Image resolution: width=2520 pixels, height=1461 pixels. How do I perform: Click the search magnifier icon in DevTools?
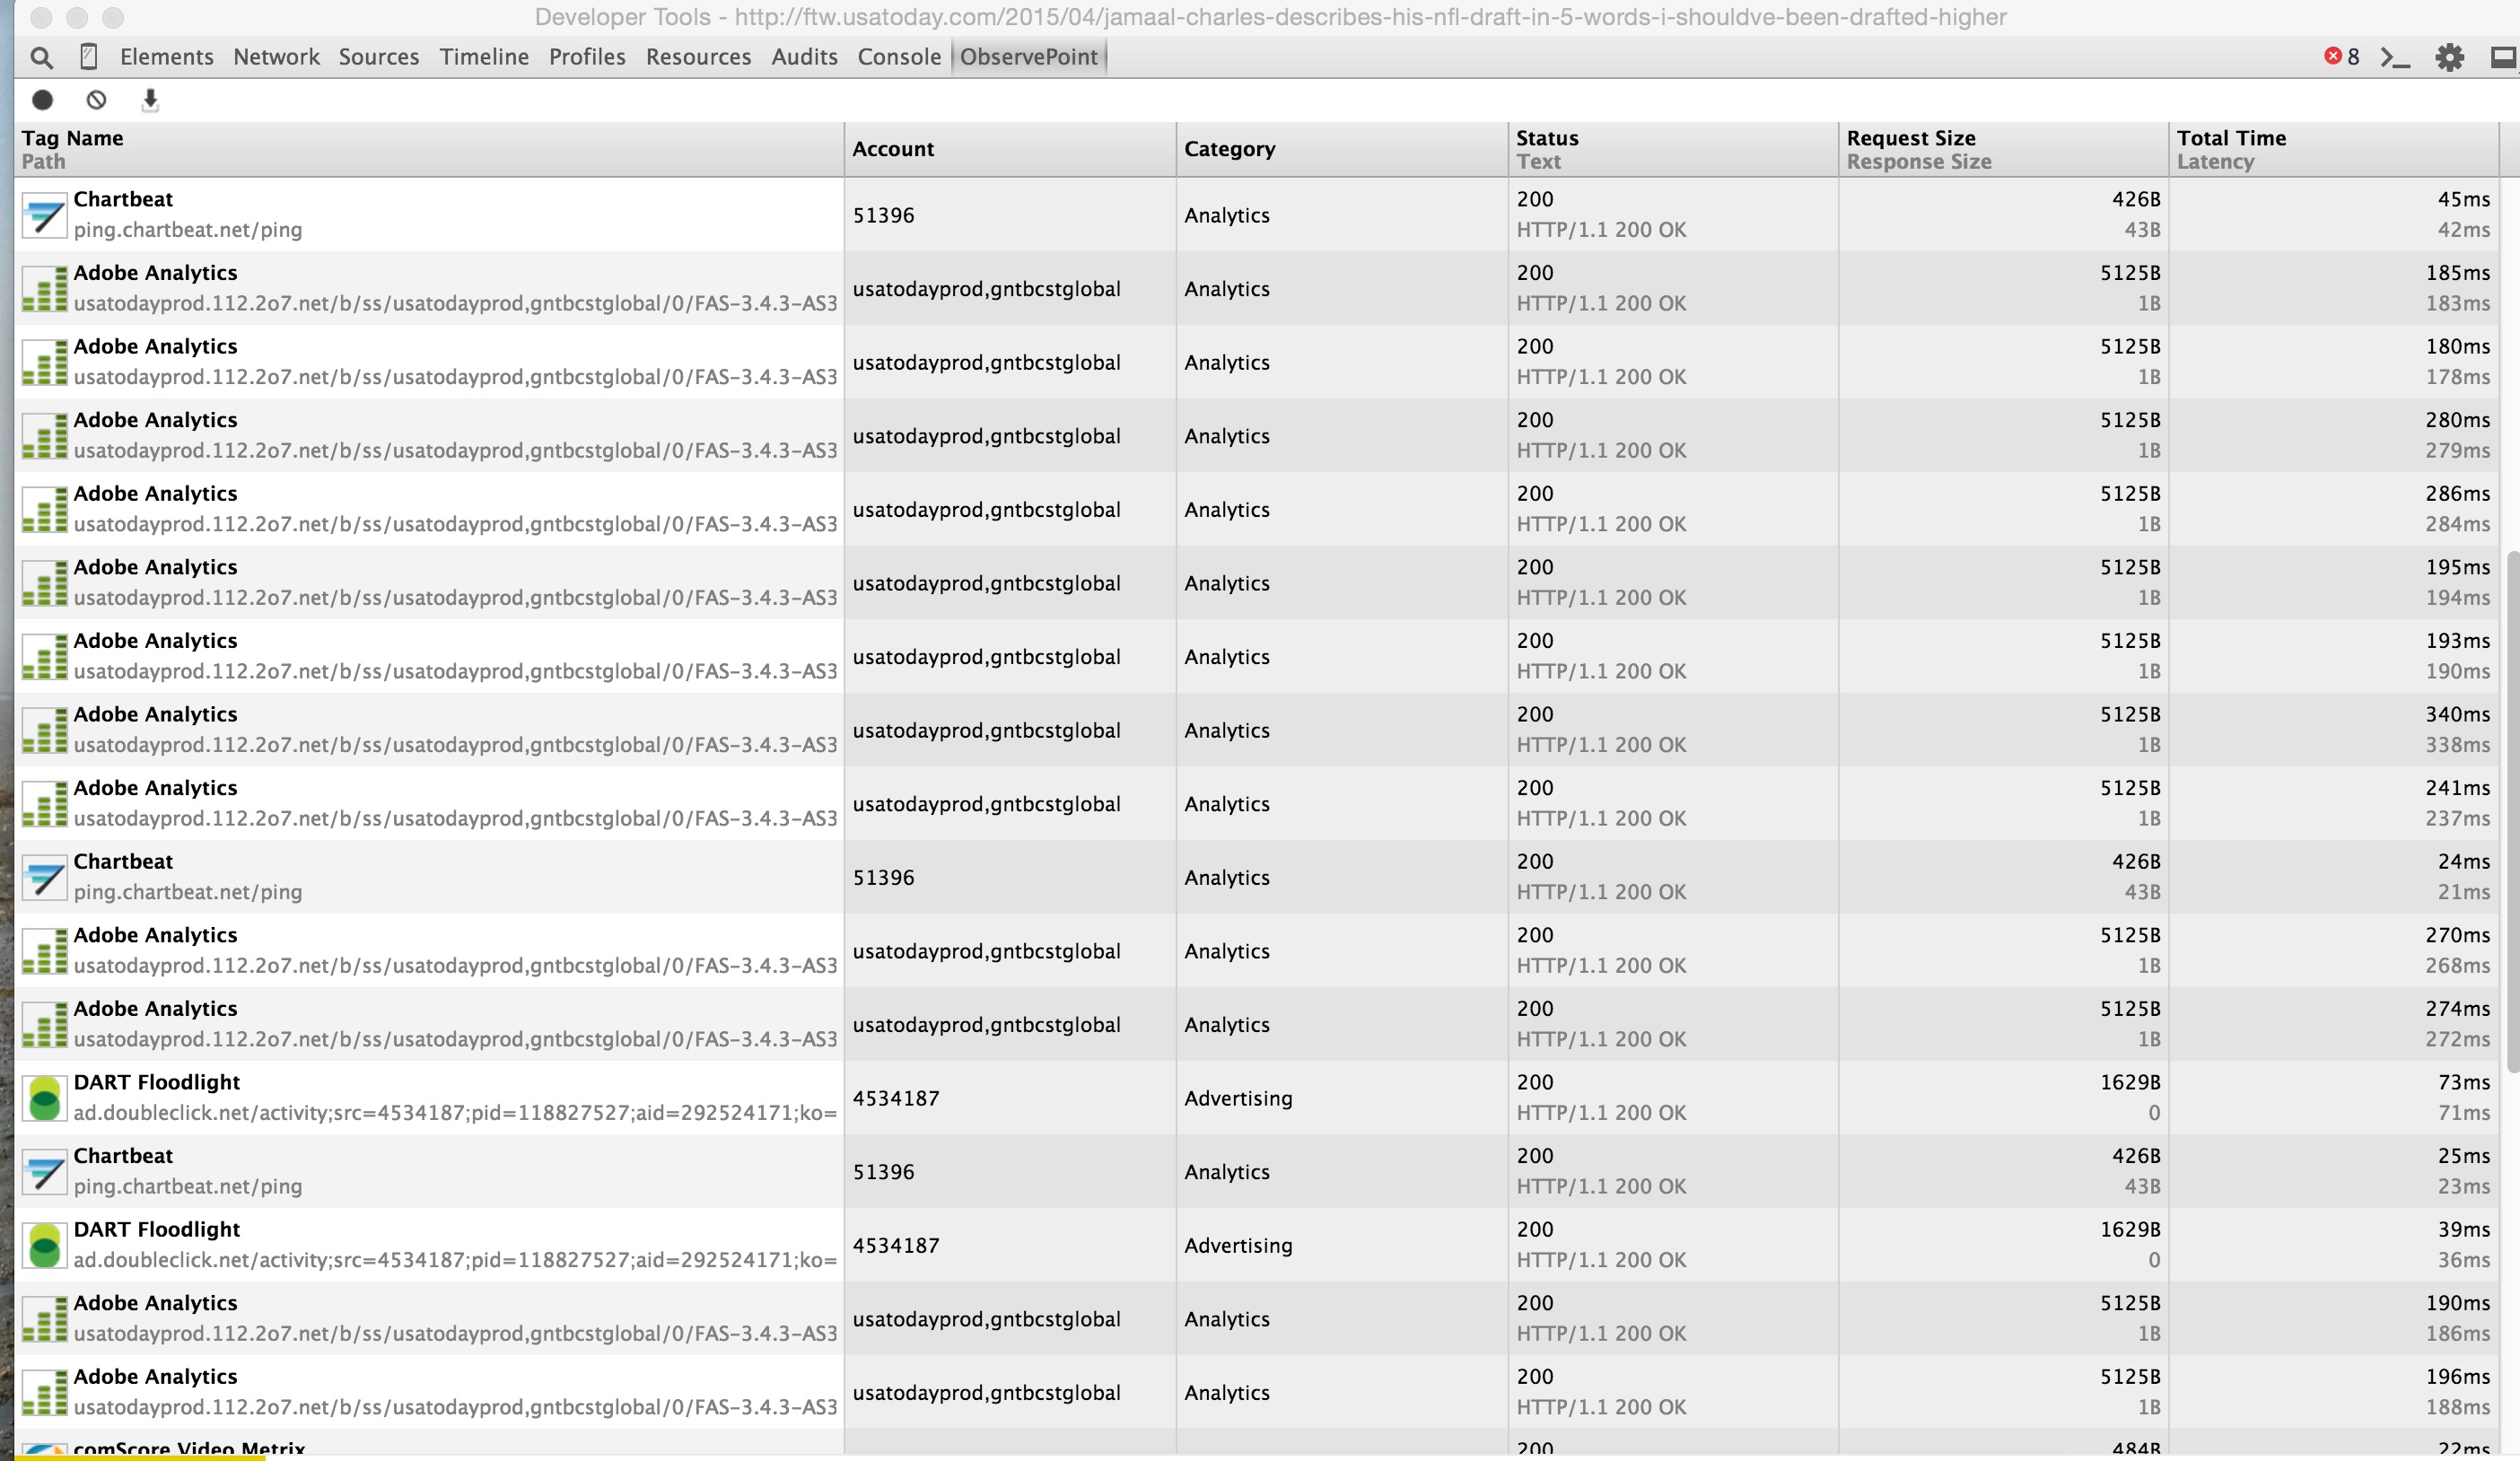(x=41, y=58)
